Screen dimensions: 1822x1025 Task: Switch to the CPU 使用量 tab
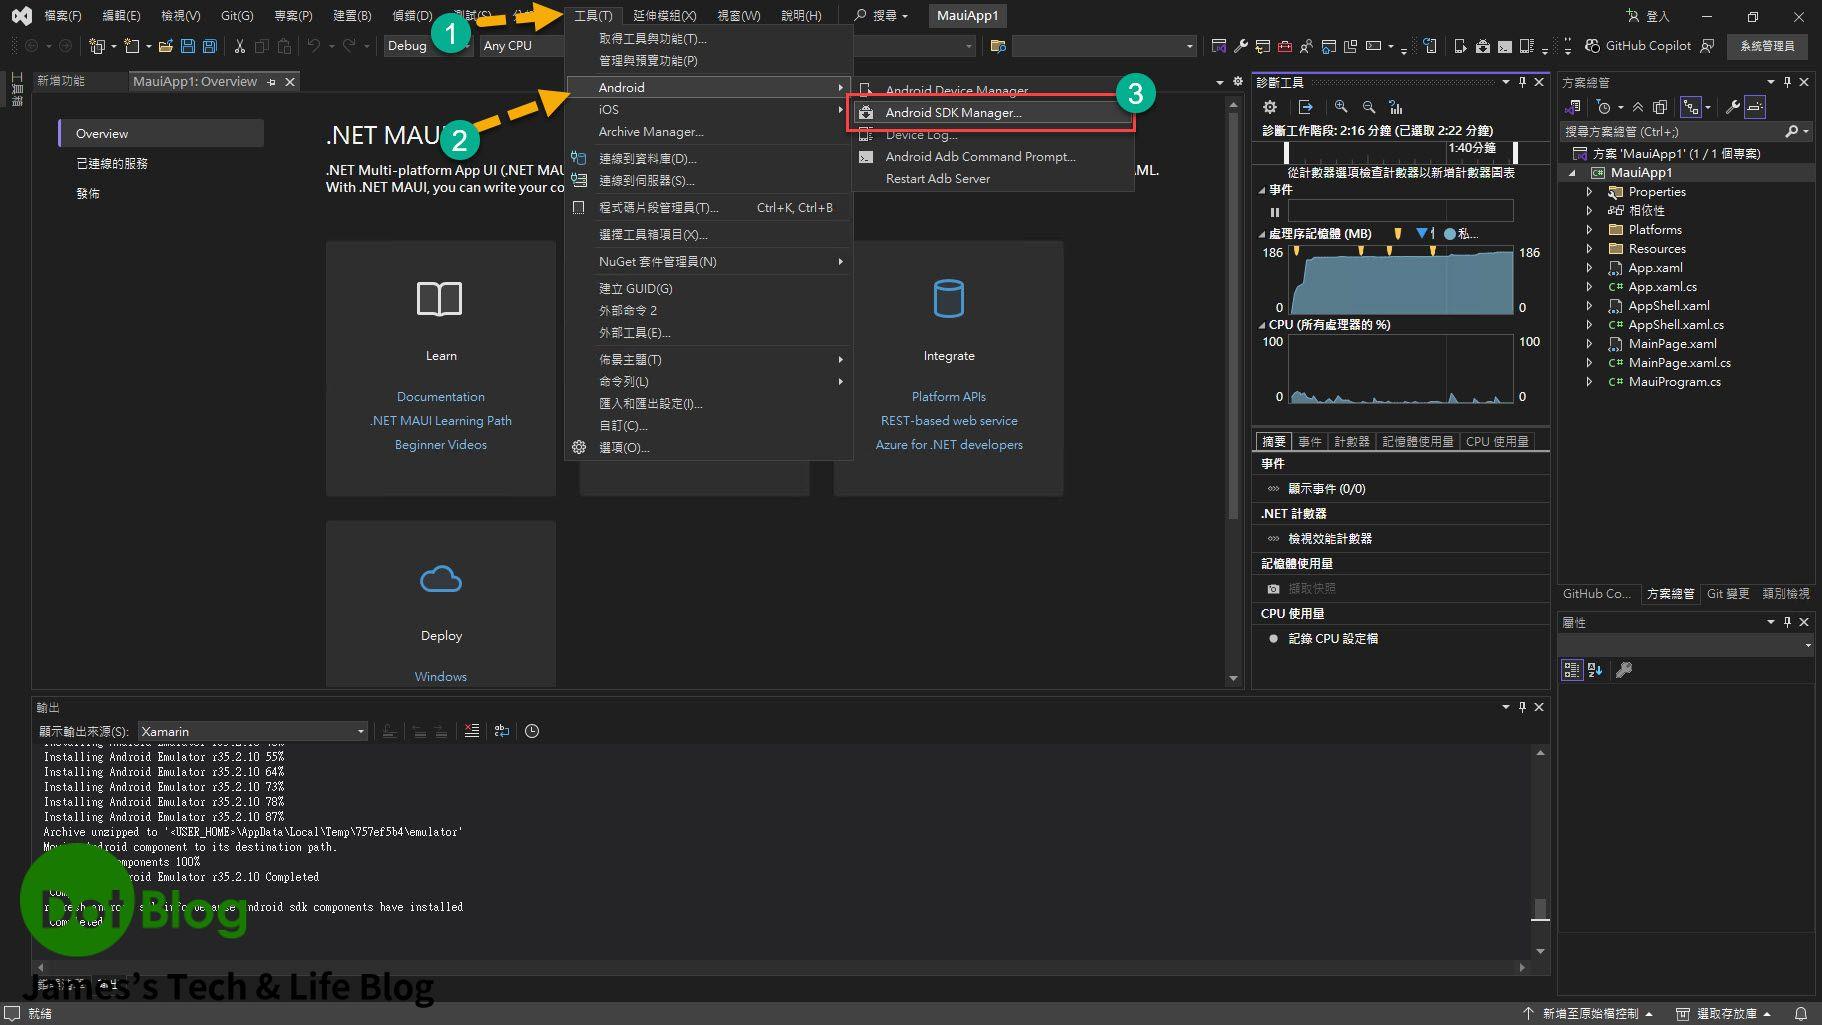coord(1497,441)
